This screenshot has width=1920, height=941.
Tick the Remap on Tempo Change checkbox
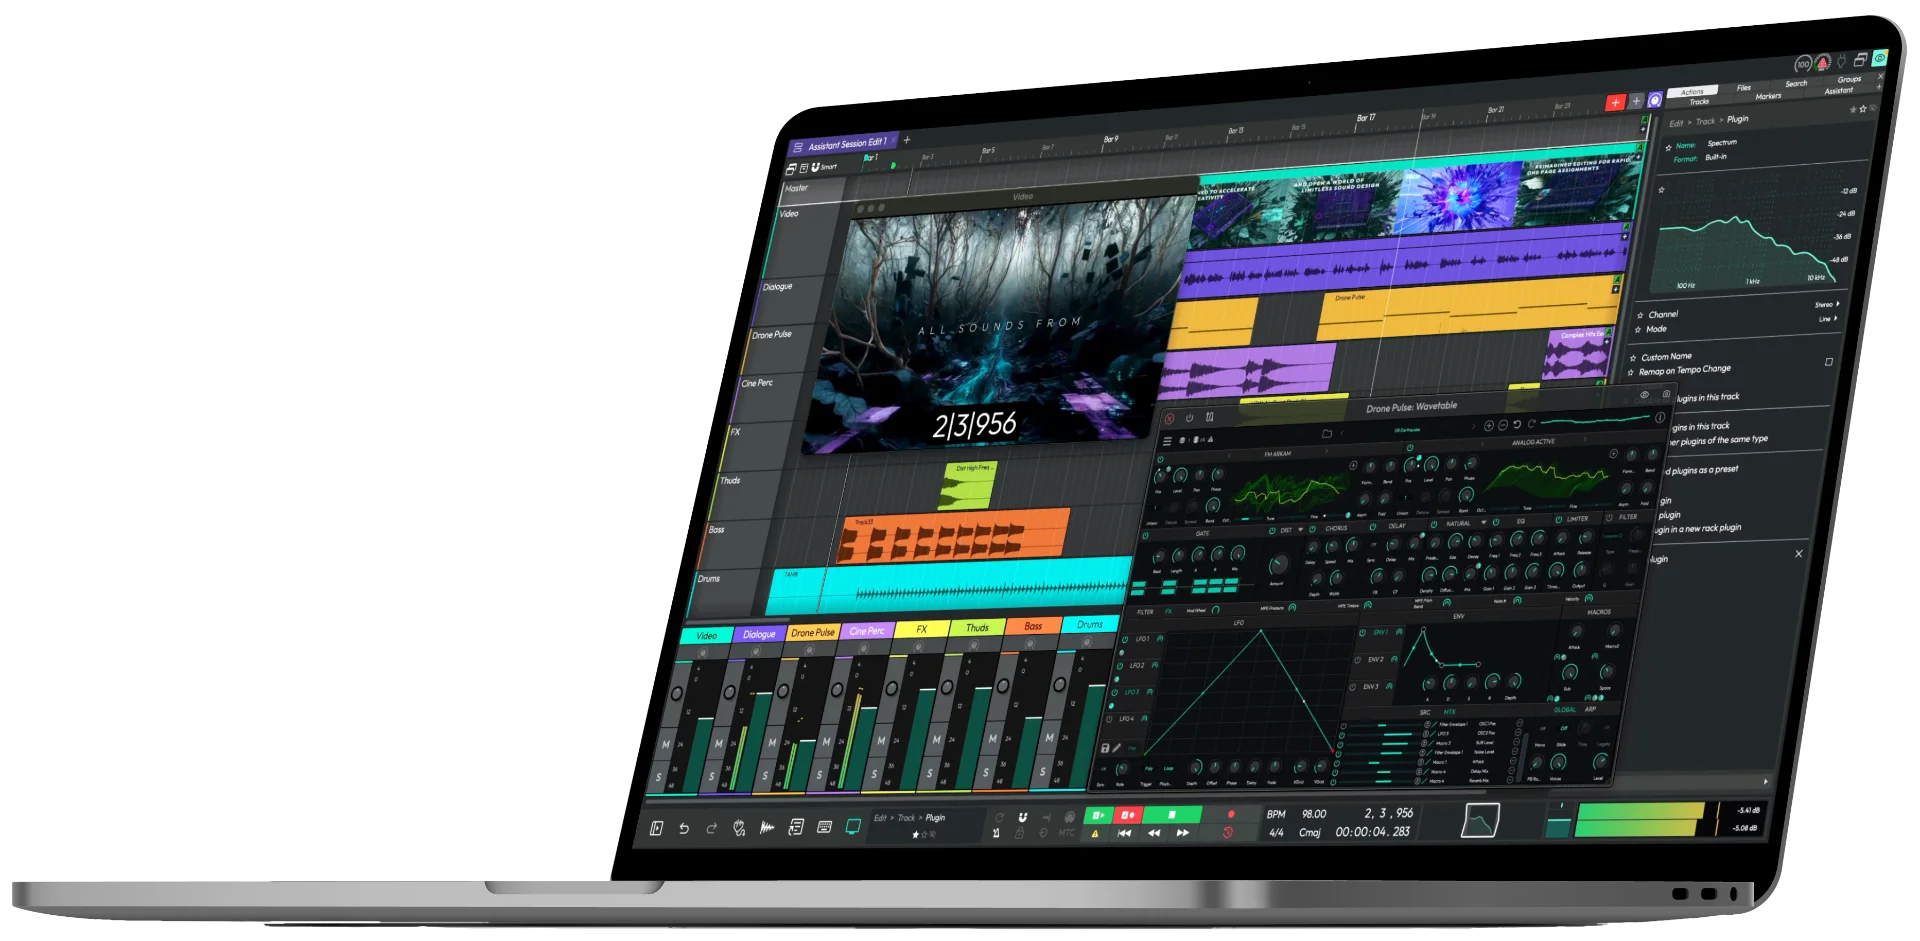pos(1828,362)
